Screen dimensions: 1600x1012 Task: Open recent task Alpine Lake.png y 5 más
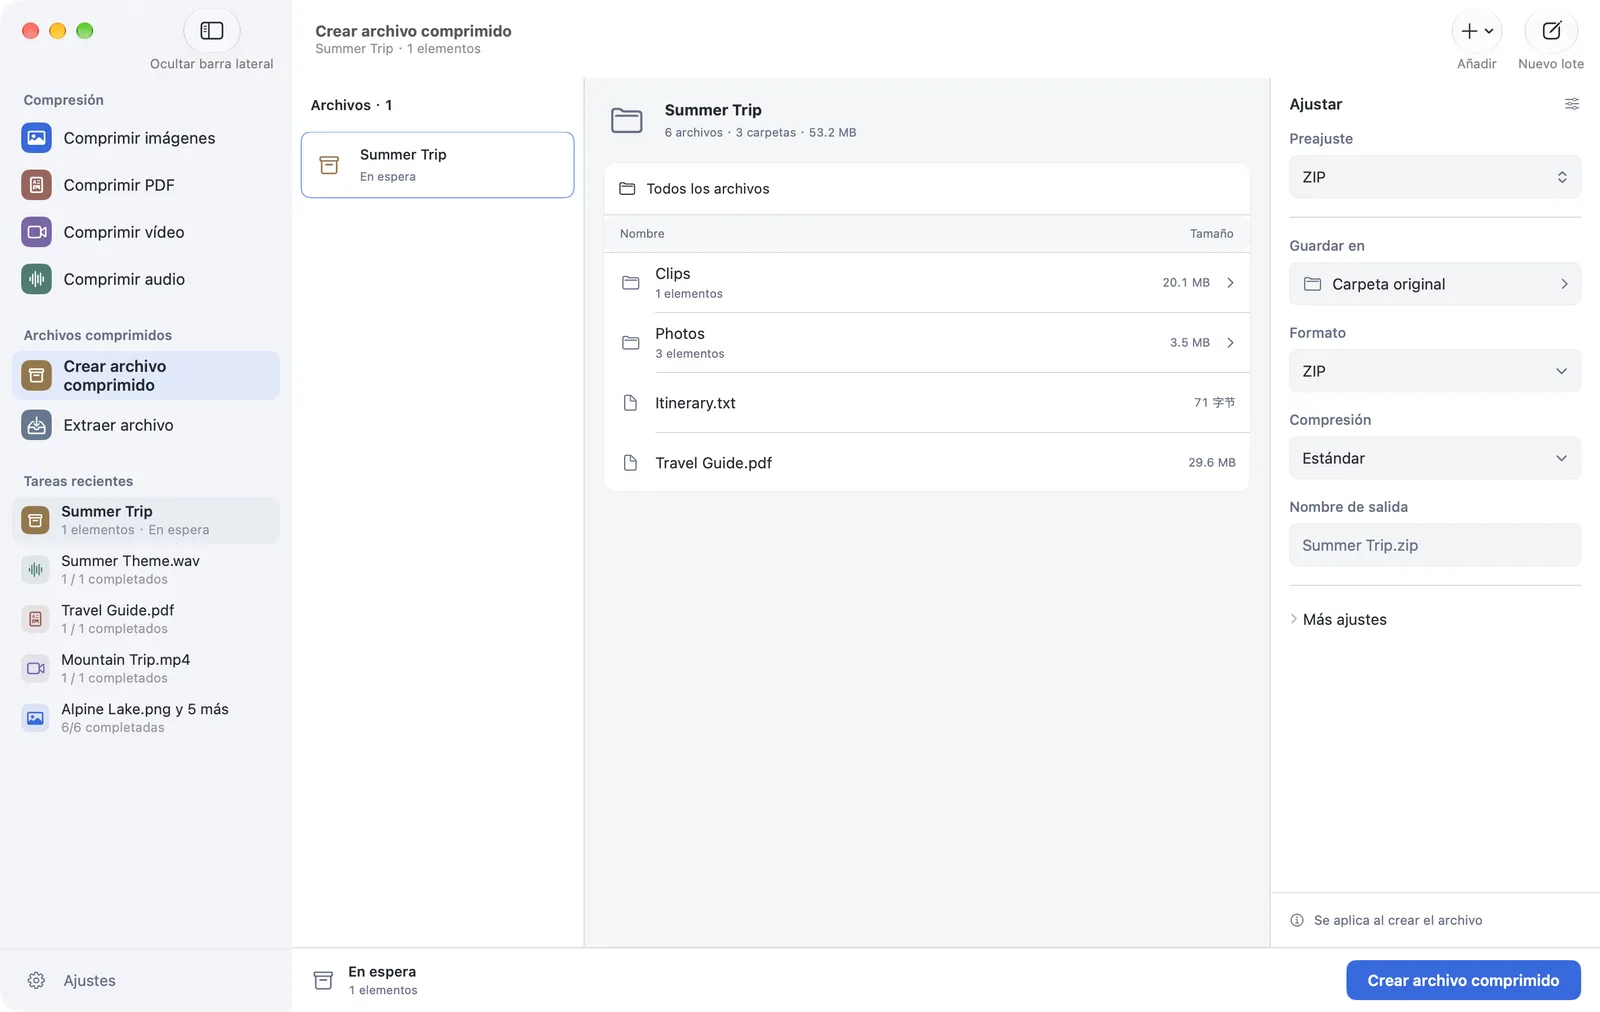click(x=146, y=717)
